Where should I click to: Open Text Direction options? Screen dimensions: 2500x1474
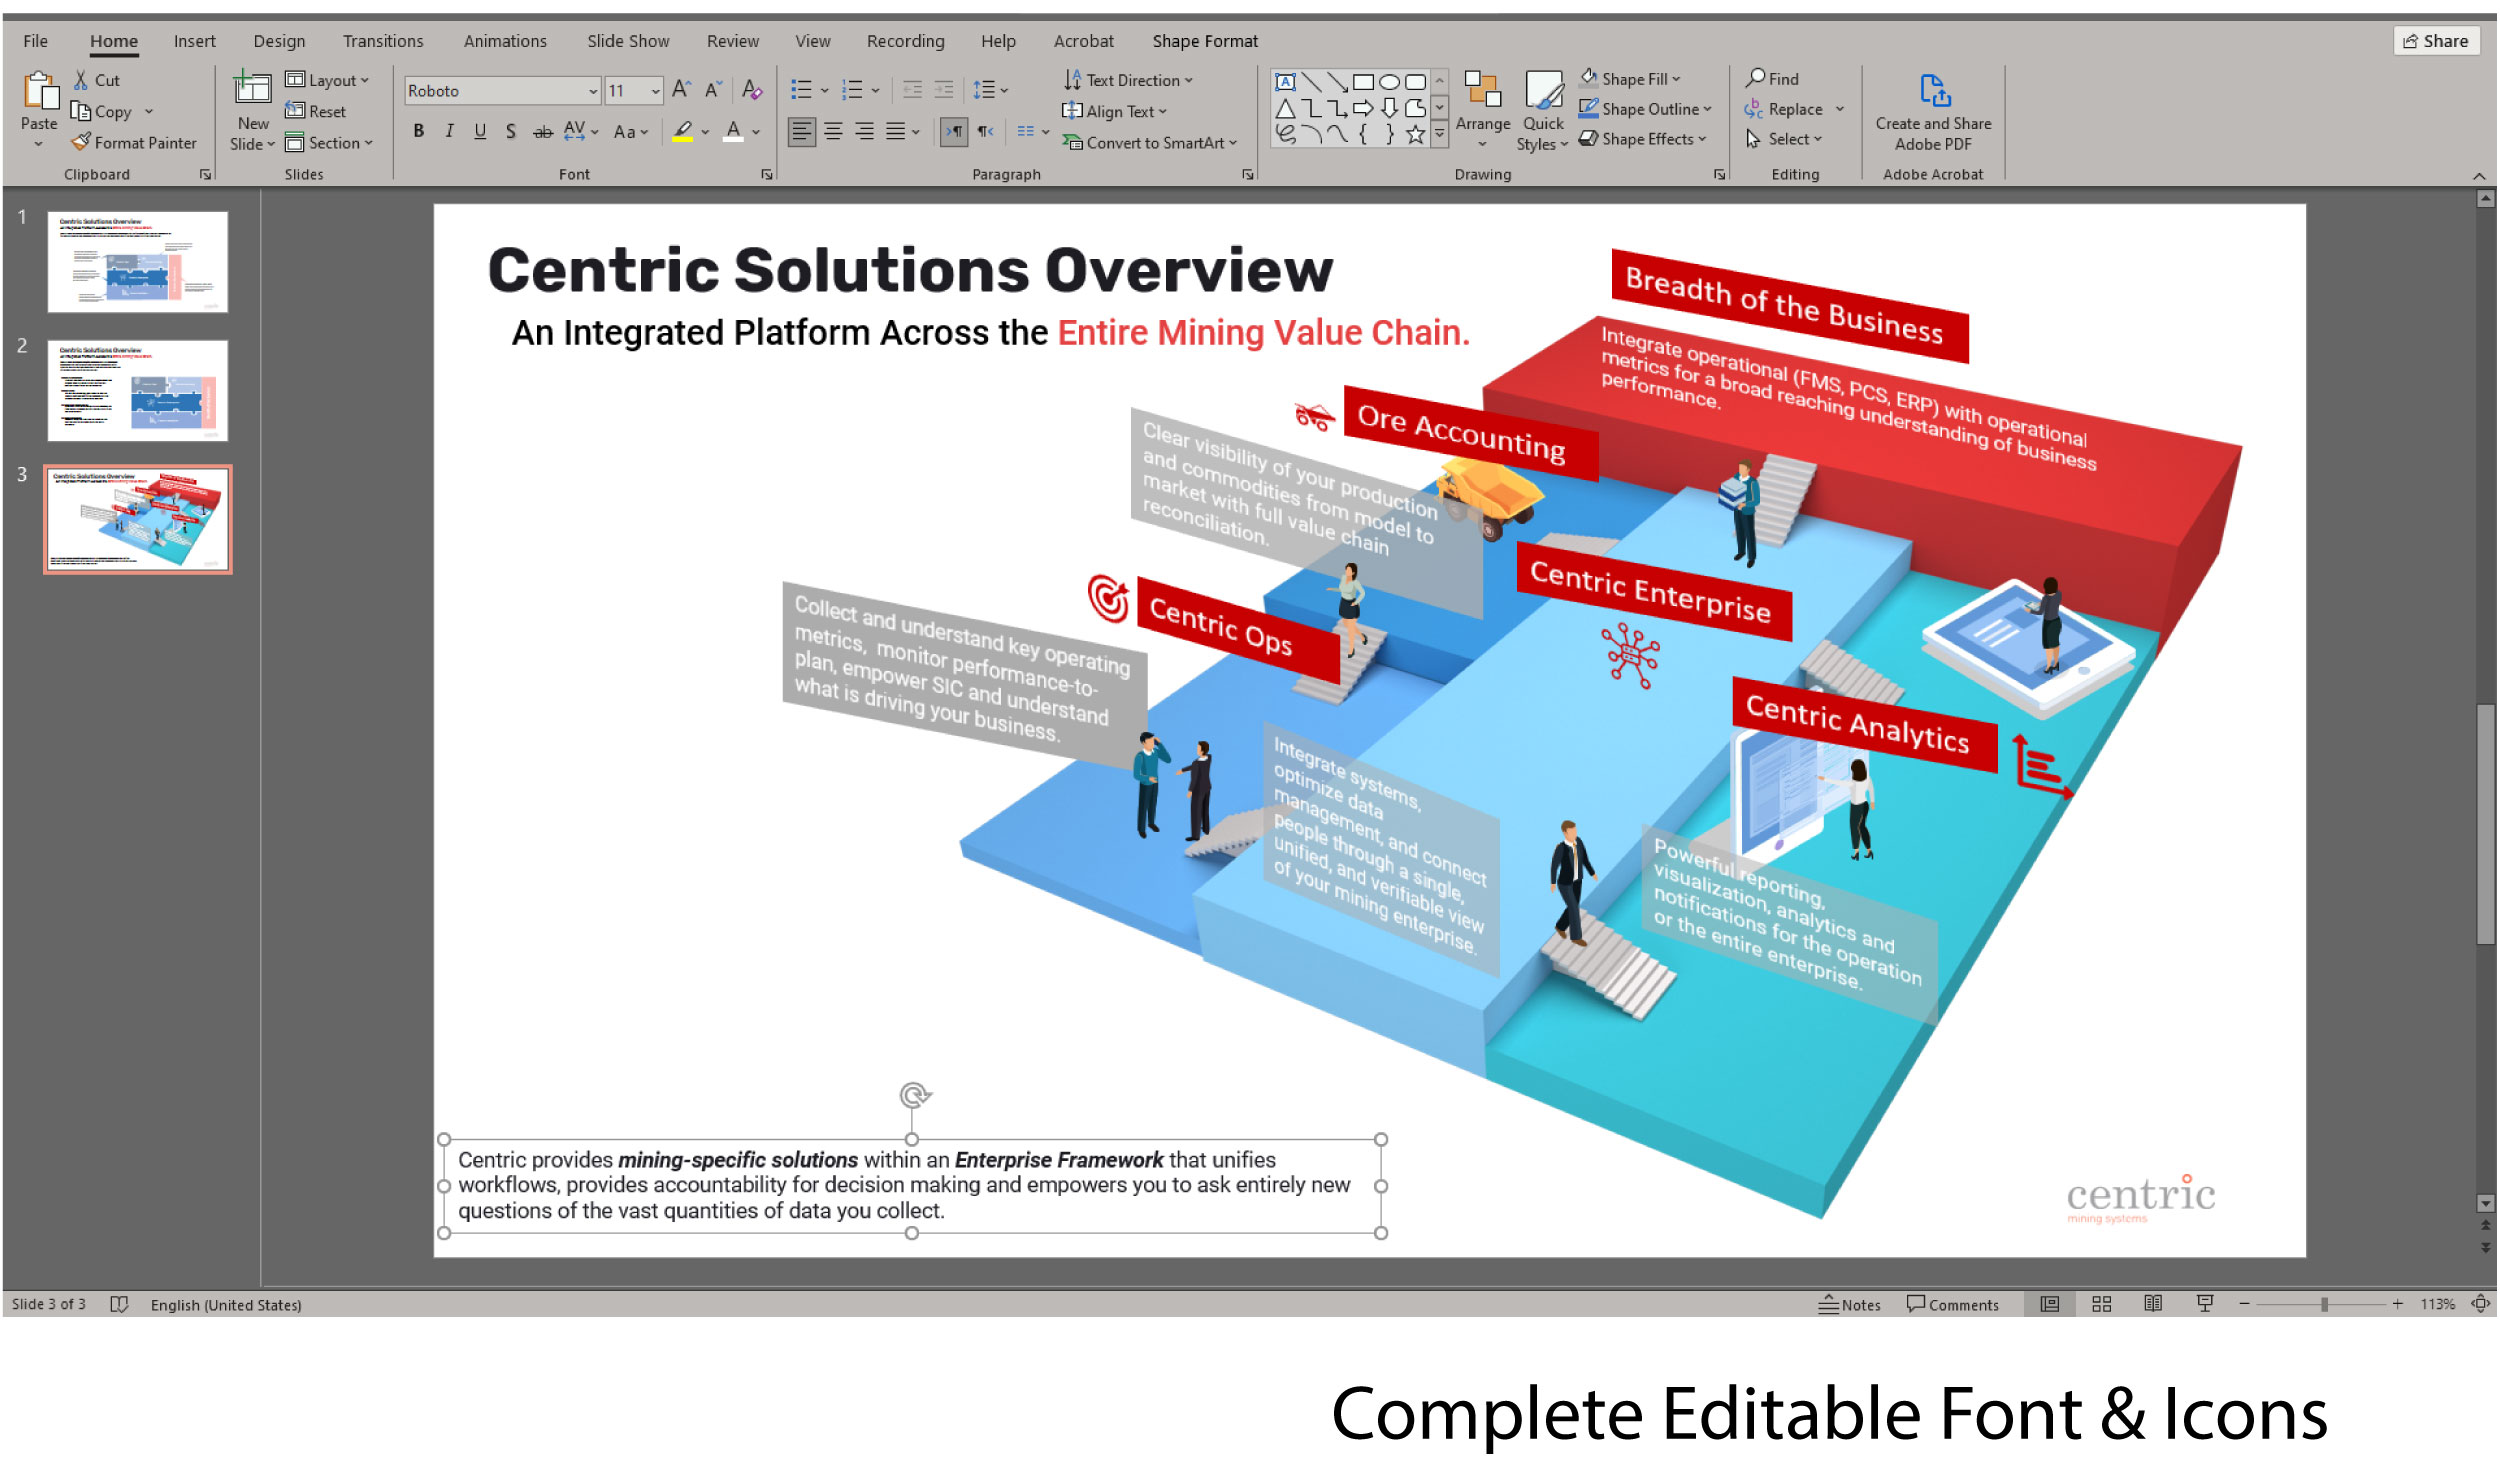(1128, 80)
